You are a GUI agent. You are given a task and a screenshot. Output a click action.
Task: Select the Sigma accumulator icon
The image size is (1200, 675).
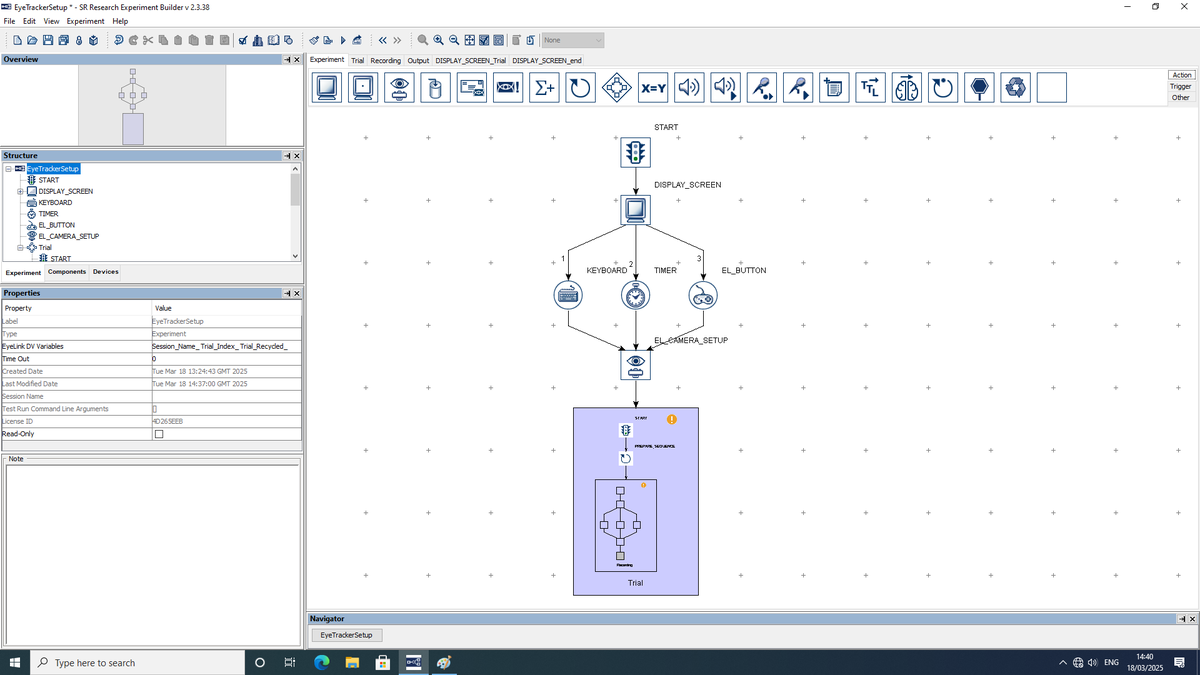click(x=543, y=88)
